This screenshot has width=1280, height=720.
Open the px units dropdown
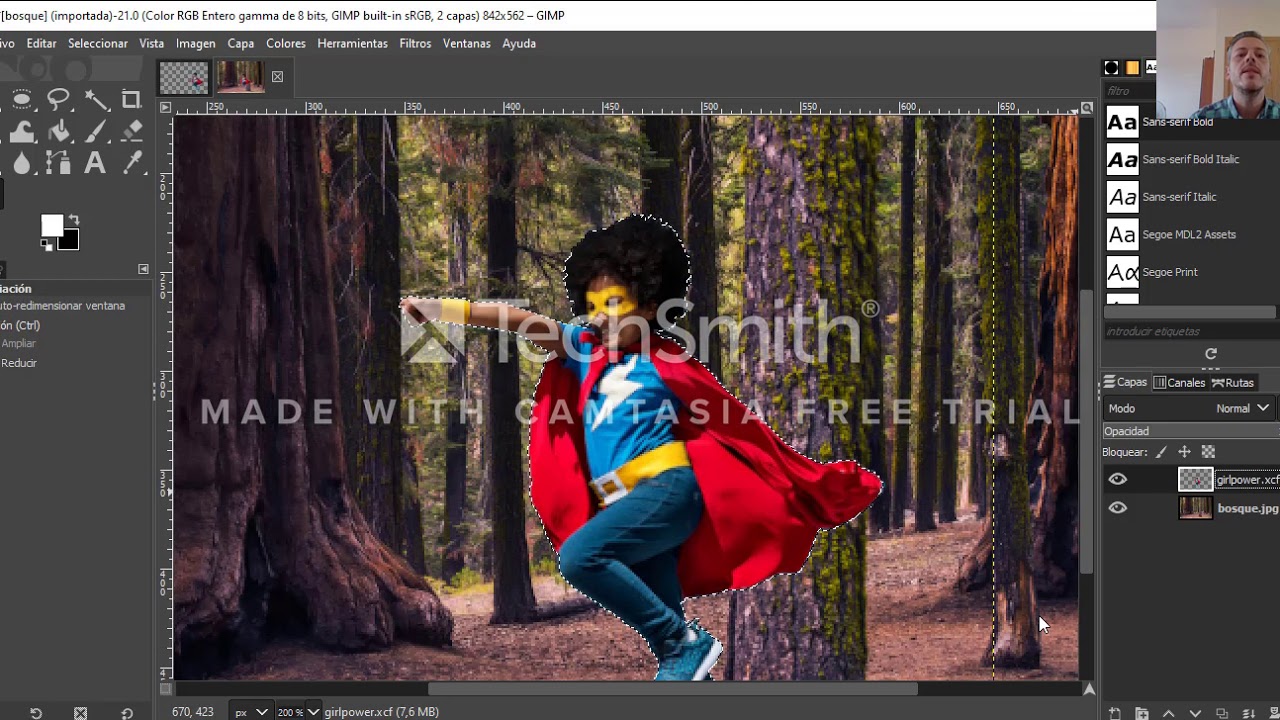pos(250,712)
